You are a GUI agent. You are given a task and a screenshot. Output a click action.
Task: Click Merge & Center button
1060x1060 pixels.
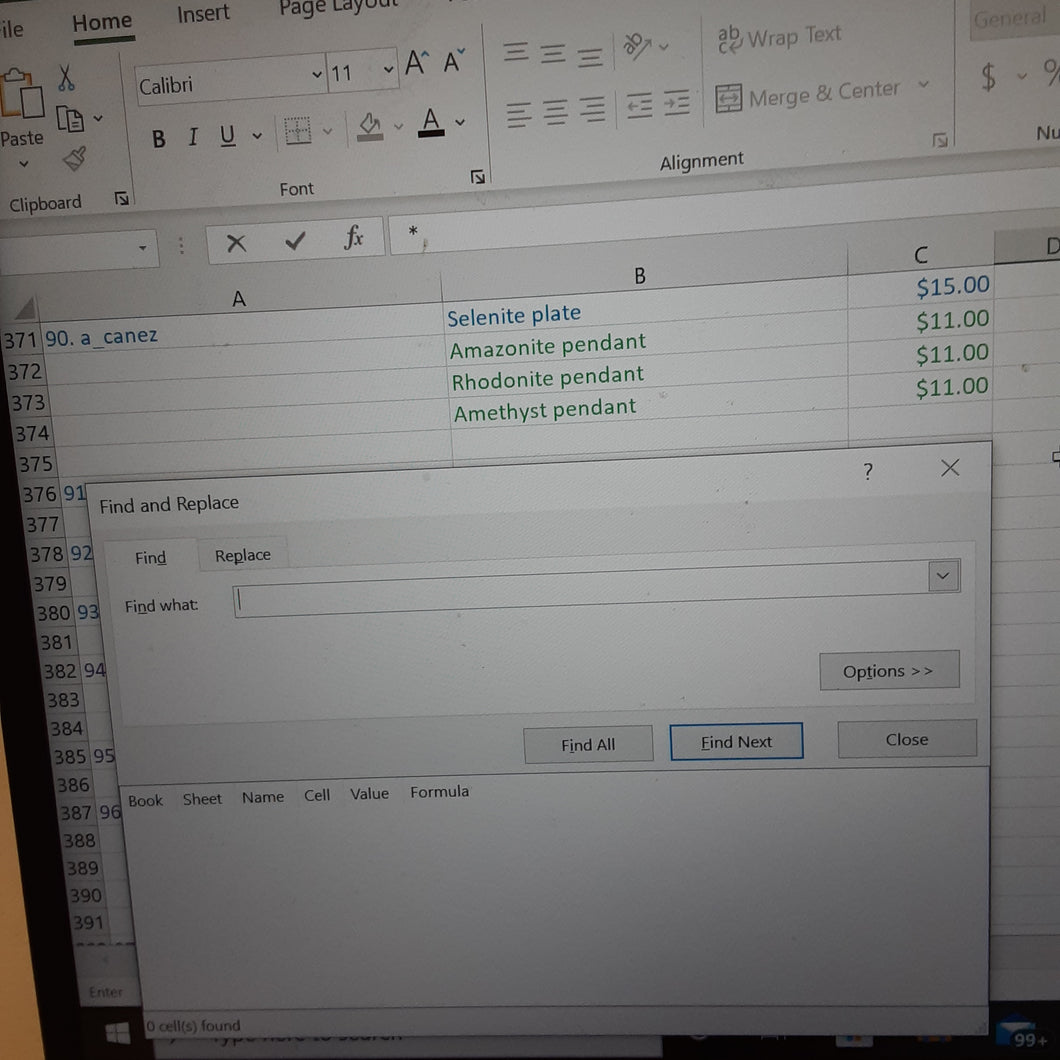point(807,95)
